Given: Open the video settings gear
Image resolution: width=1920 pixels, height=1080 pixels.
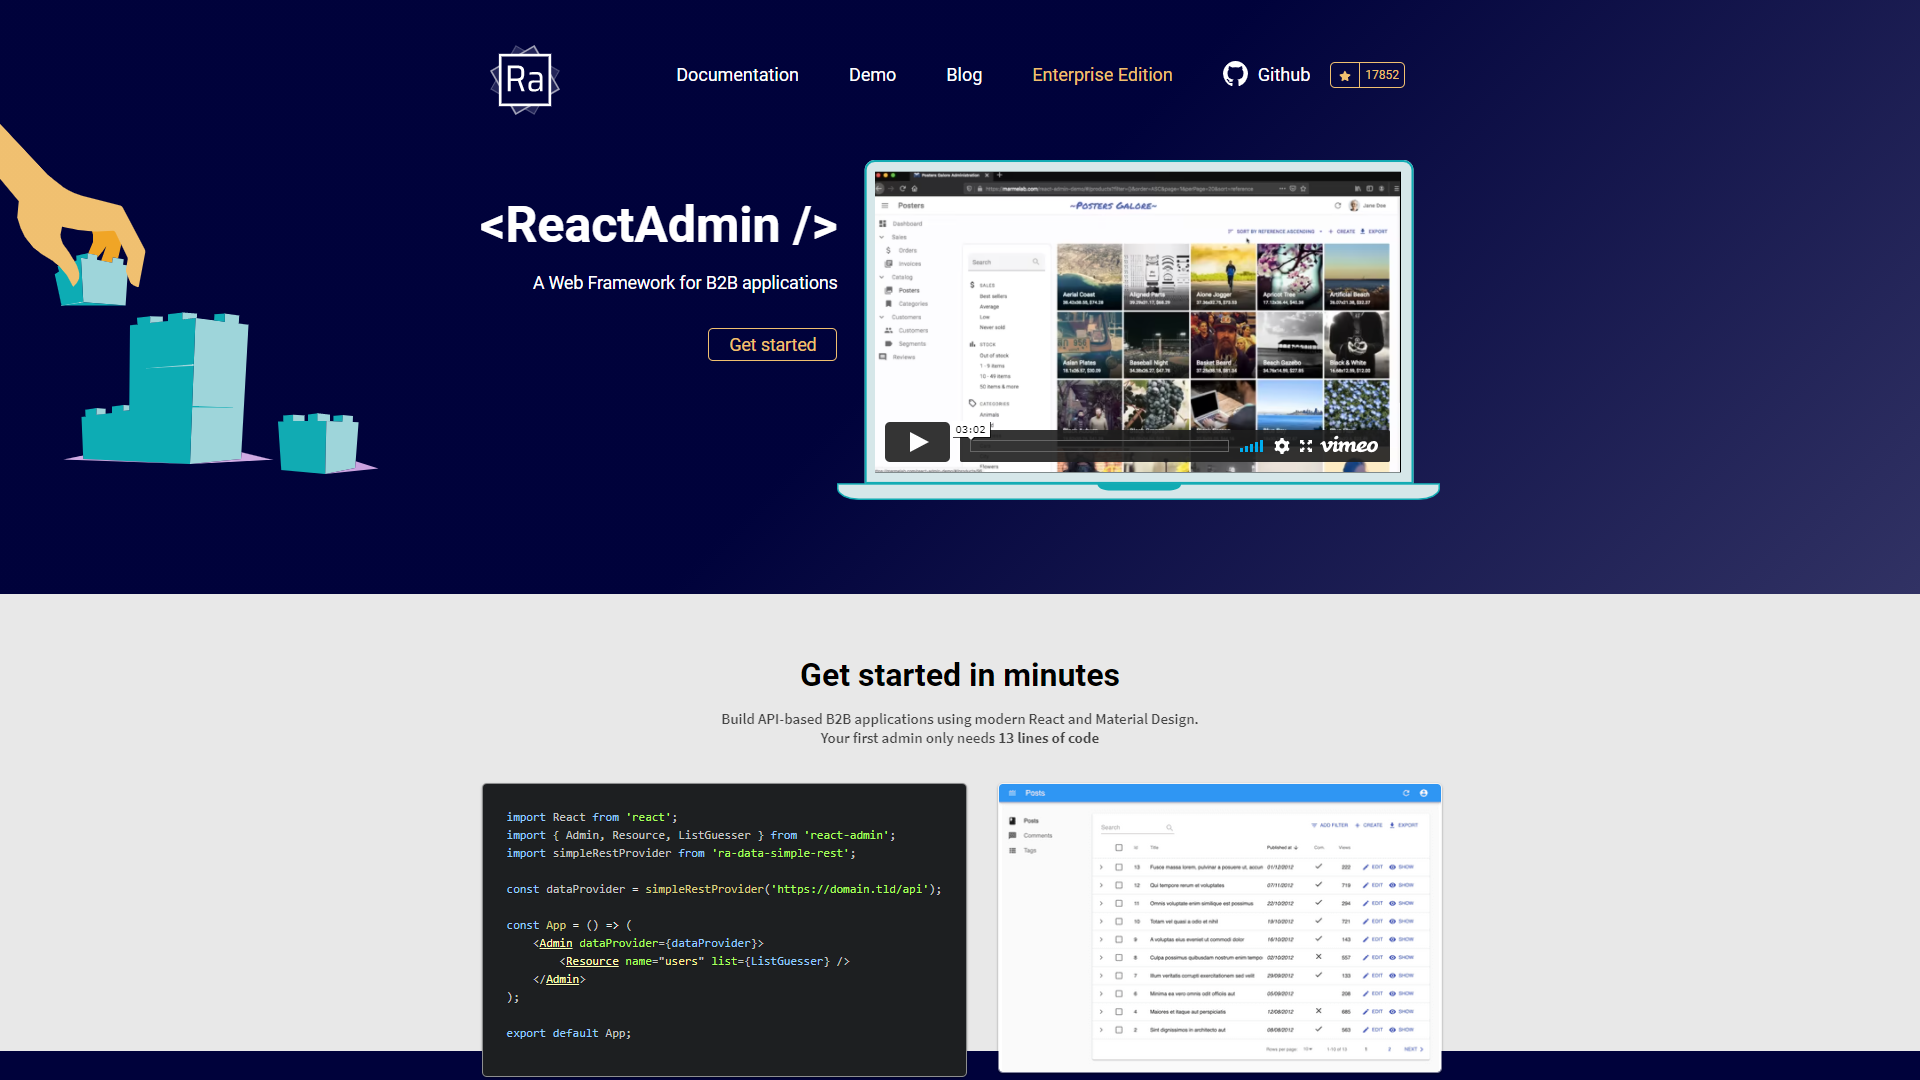Looking at the screenshot, I should 1282,446.
